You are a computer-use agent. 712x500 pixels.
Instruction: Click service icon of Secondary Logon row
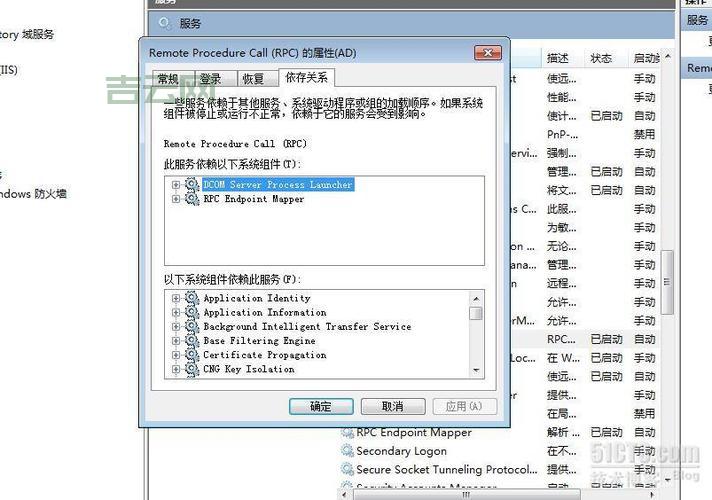pos(347,451)
